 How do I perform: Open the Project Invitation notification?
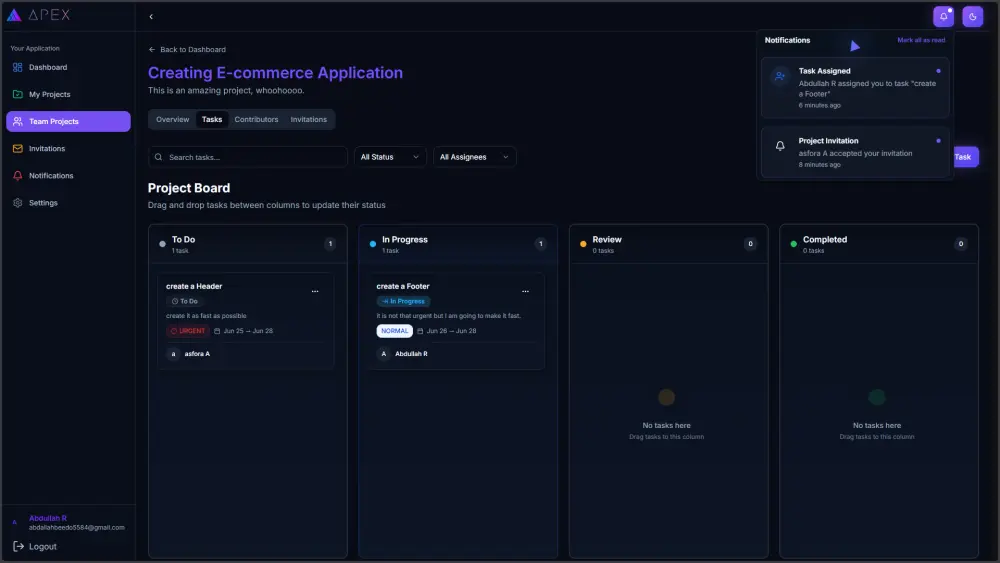pos(855,152)
